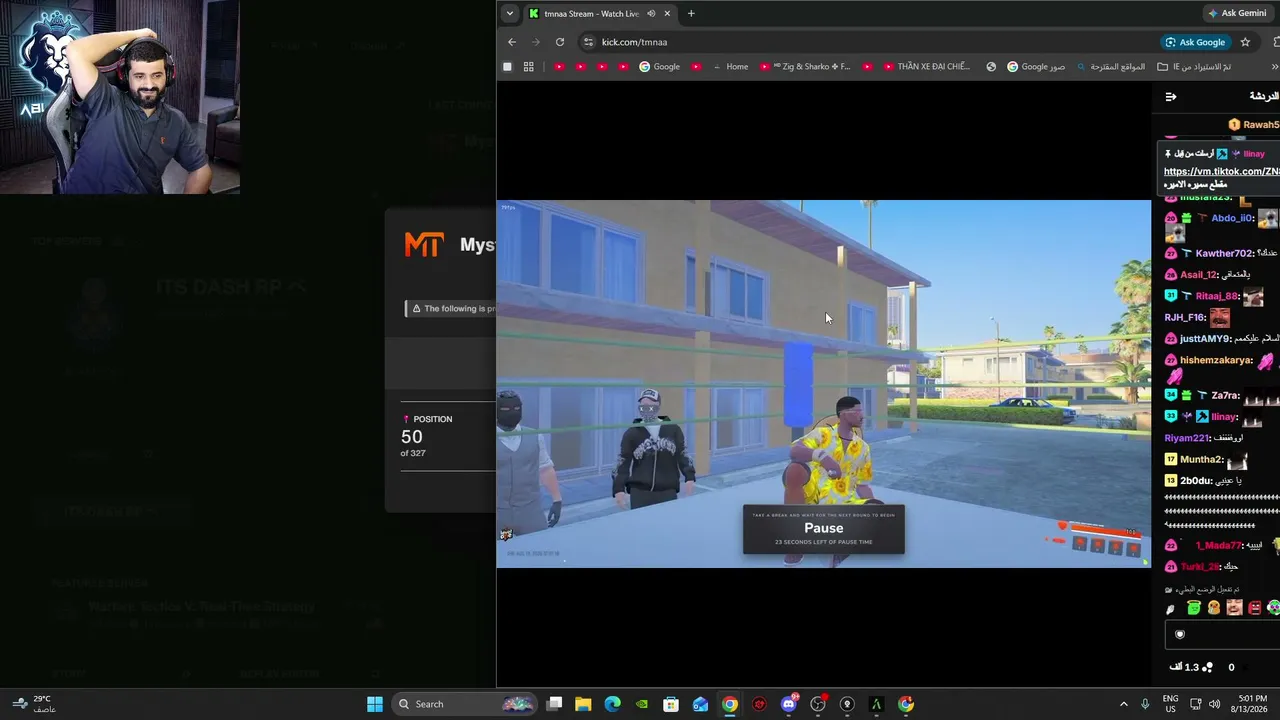Image resolution: width=1280 pixels, height=720 pixels.
Task: Click username Muntha2 in chat
Action: [1201, 460]
